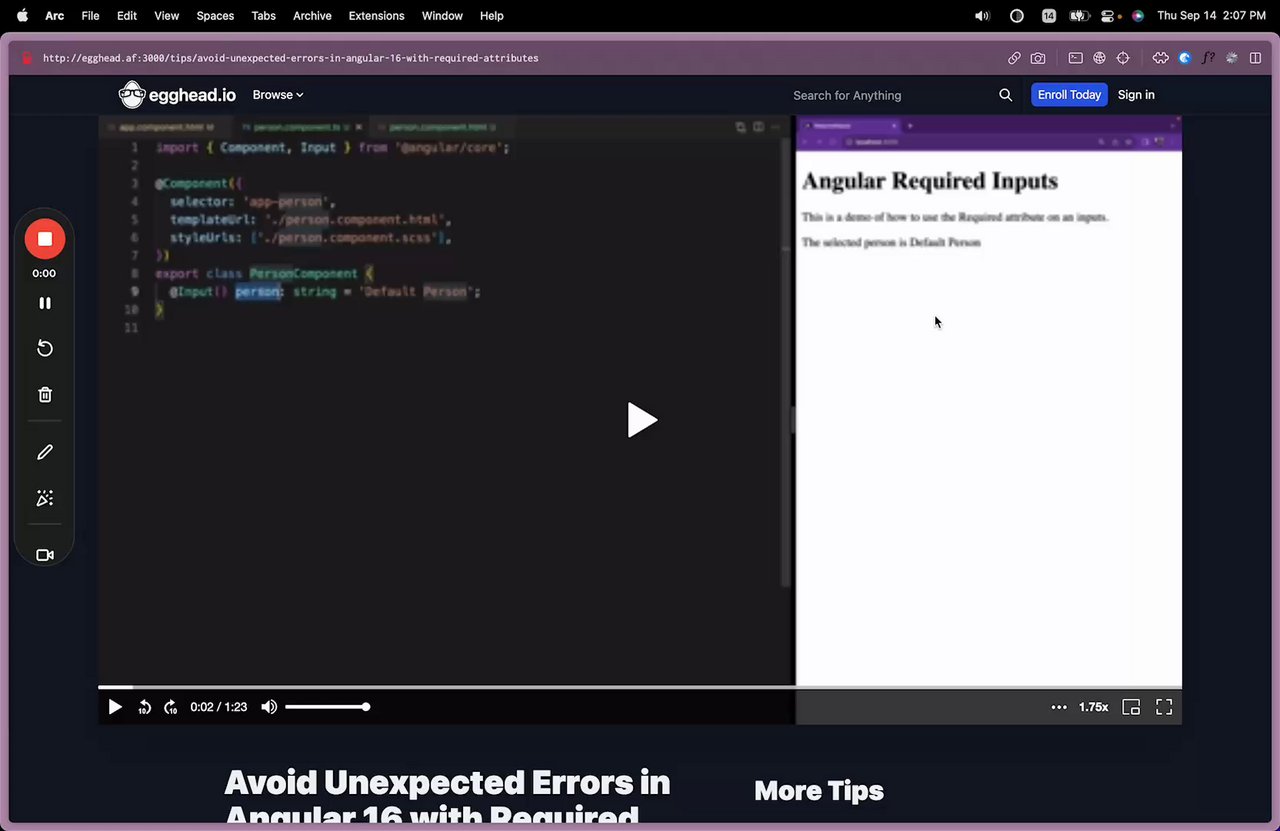
Task: Trigger the confetti effect icon
Action: pos(45,498)
